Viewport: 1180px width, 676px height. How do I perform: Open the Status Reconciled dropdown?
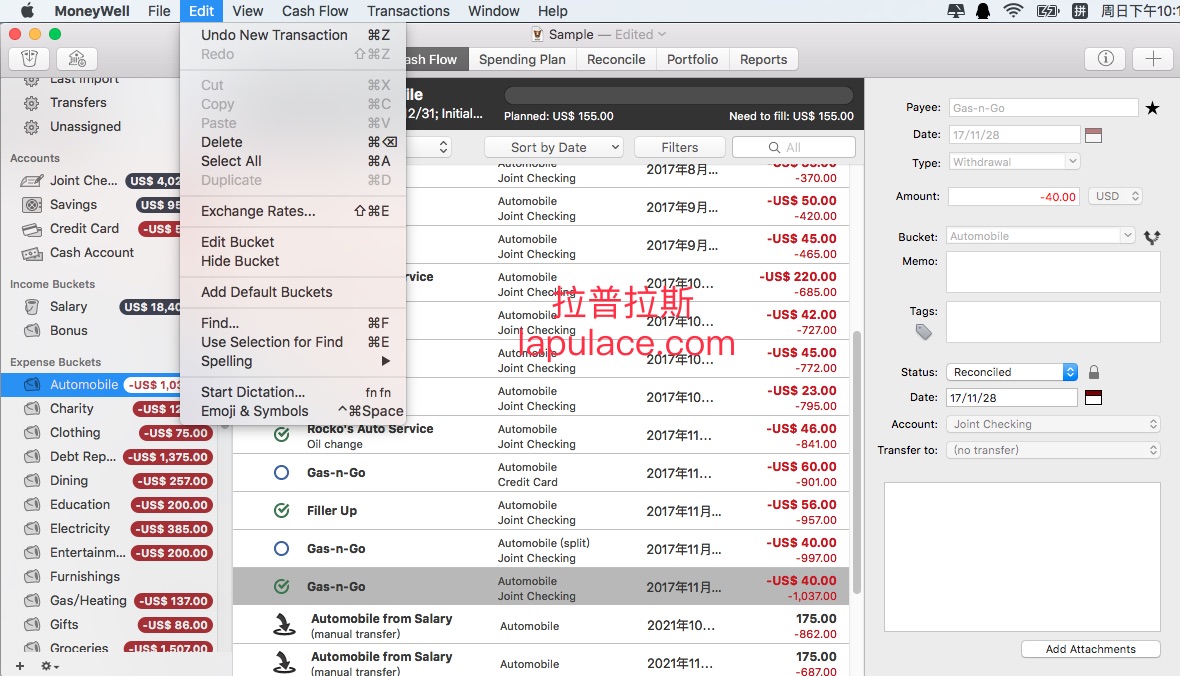(x=1012, y=372)
